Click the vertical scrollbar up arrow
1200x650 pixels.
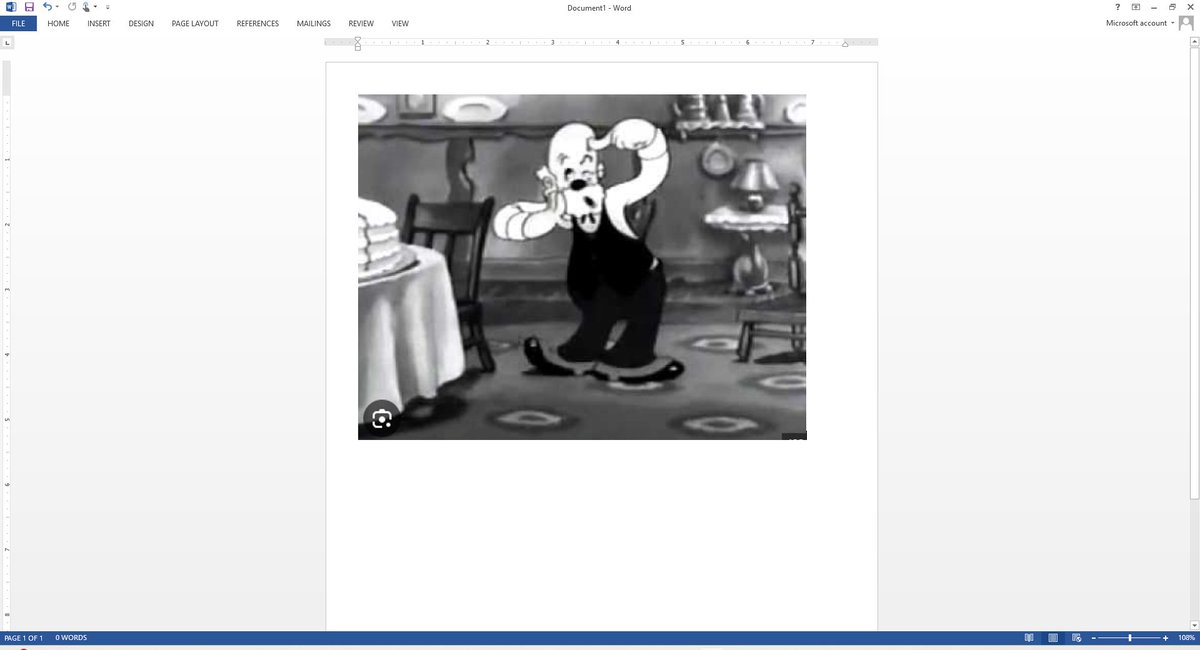tap(1194, 42)
